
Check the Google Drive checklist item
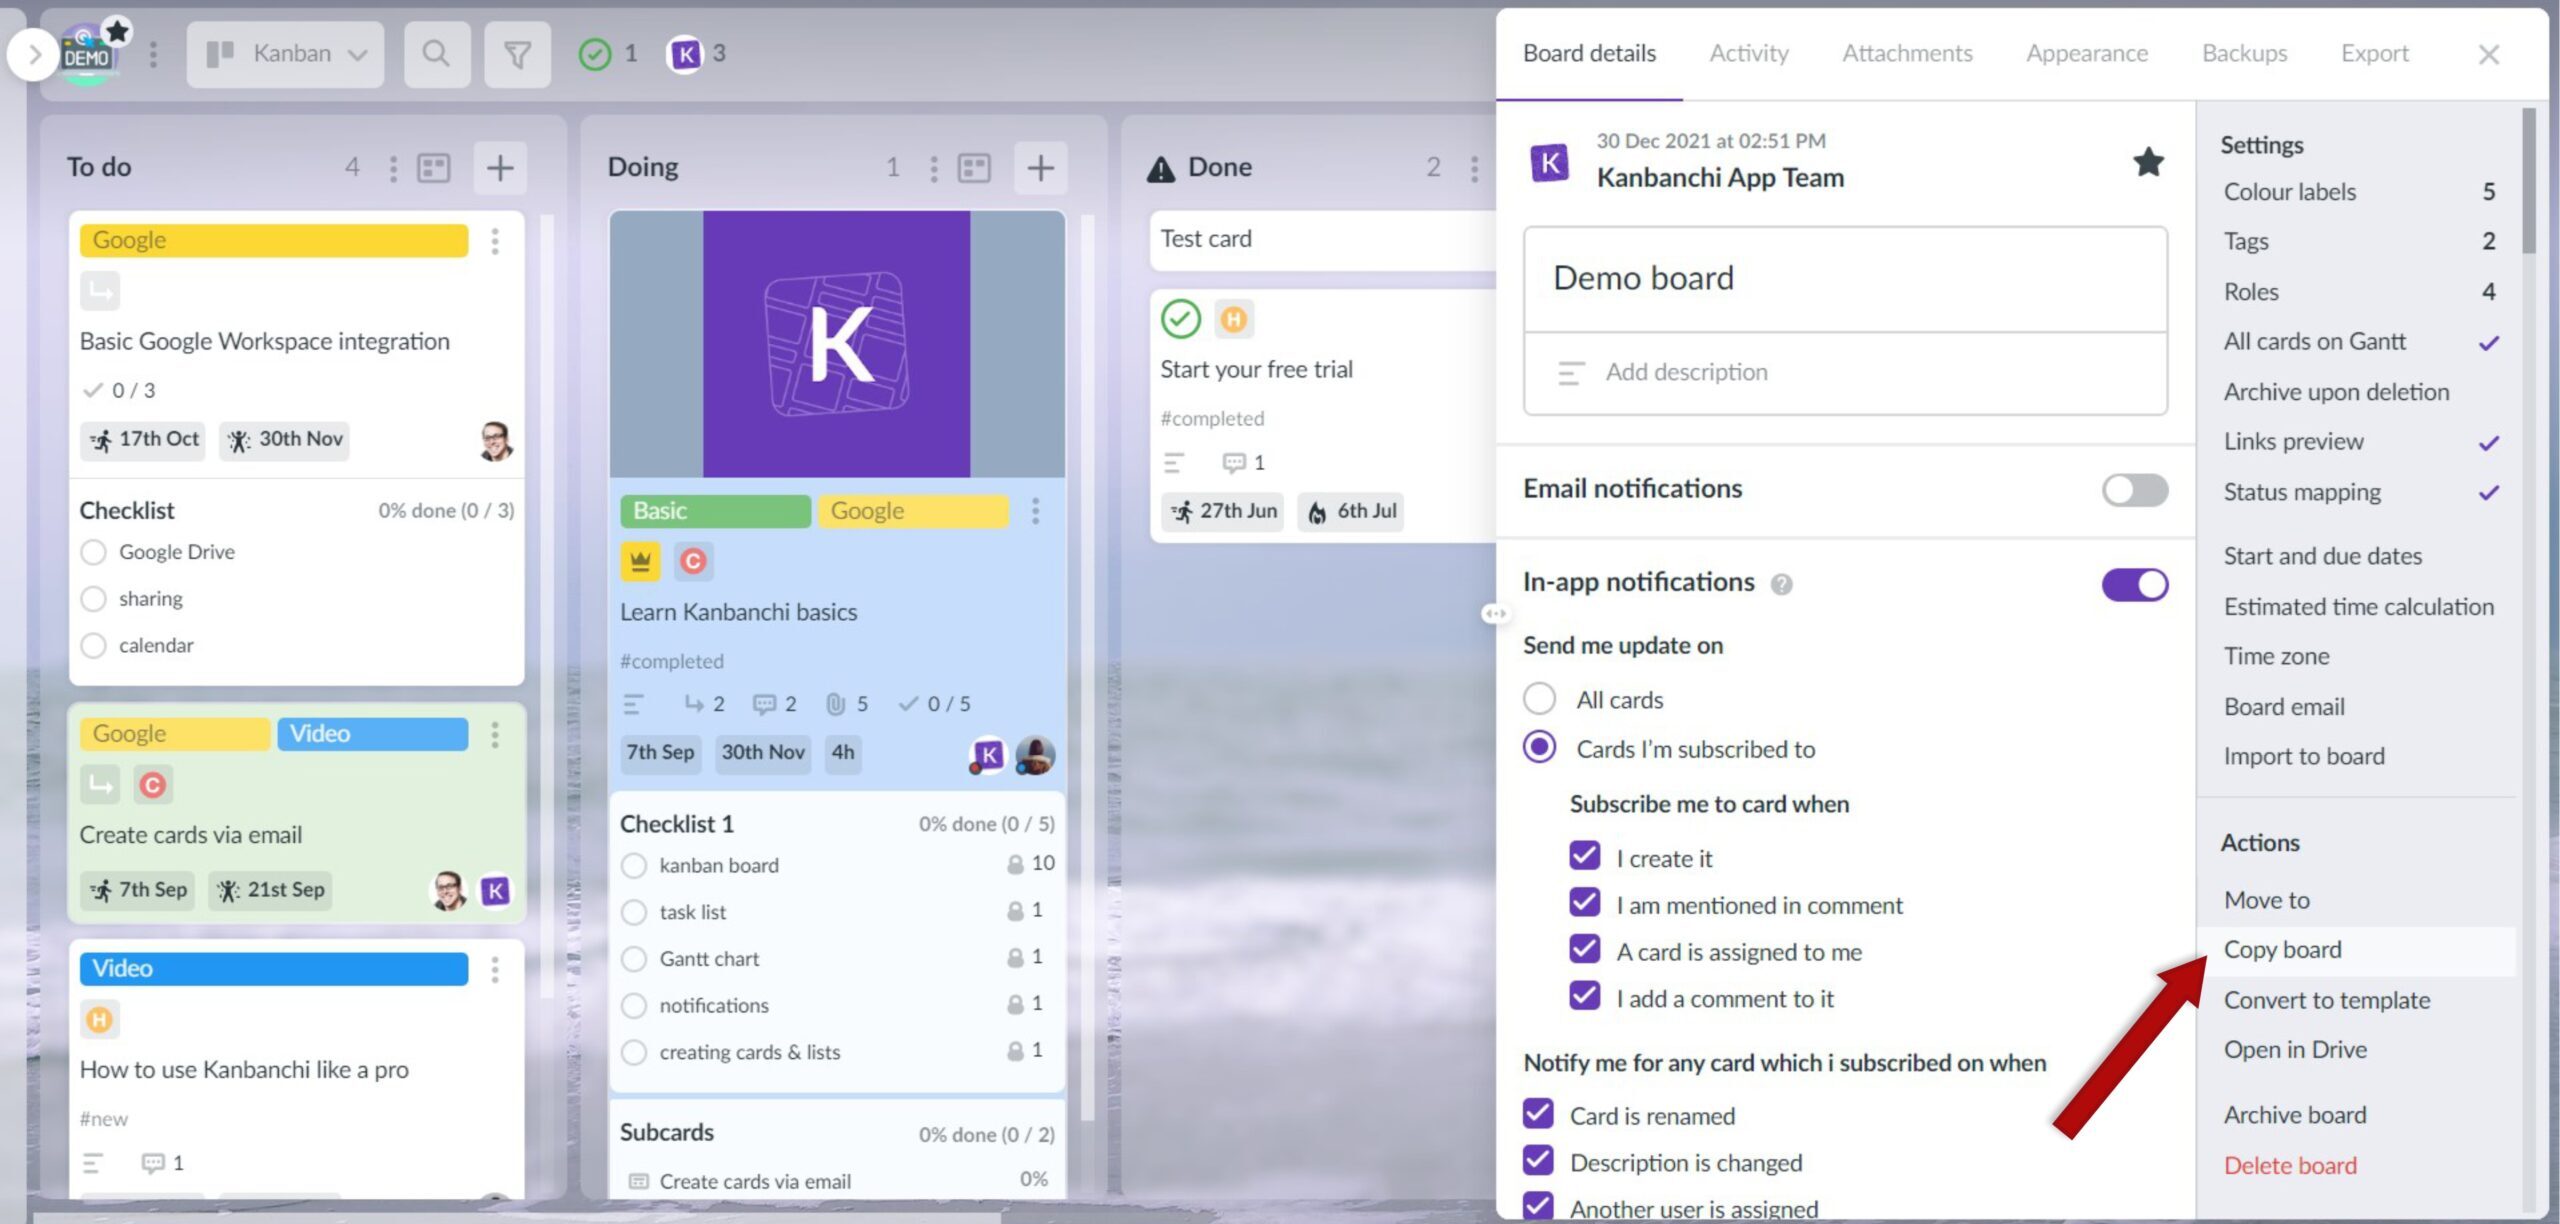point(93,552)
